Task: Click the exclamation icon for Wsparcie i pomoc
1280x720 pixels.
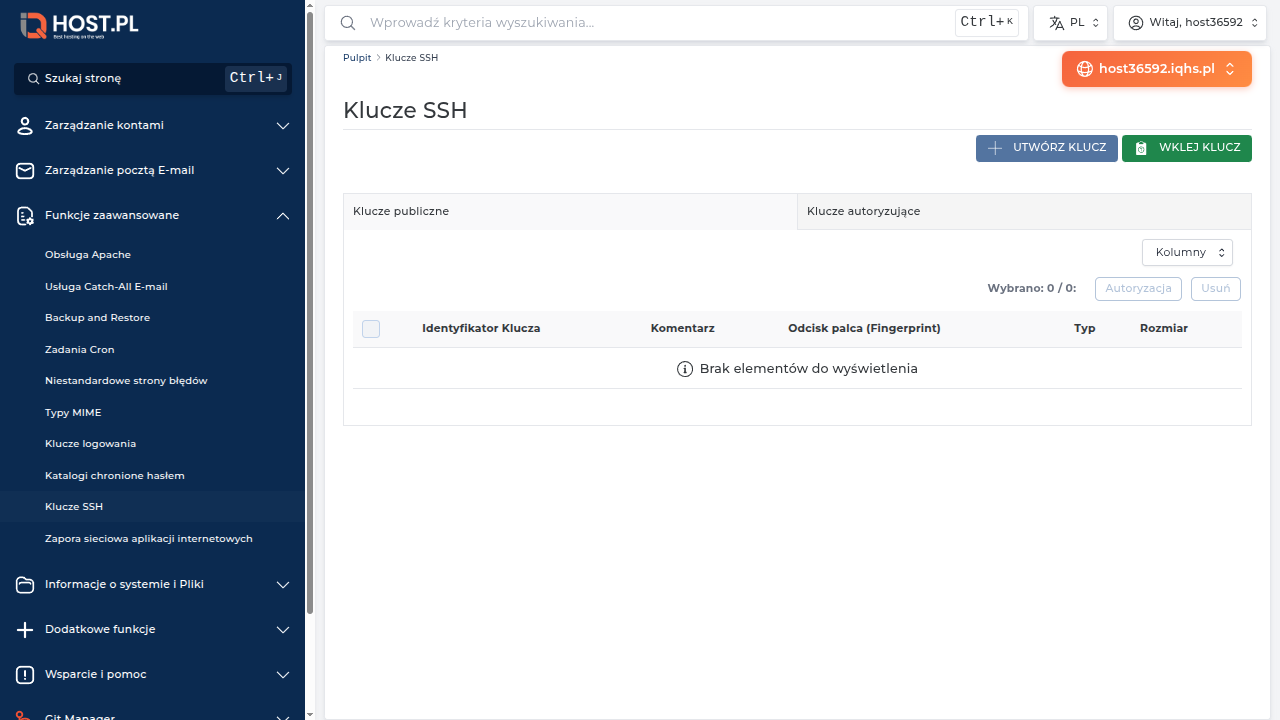Action: pos(25,675)
